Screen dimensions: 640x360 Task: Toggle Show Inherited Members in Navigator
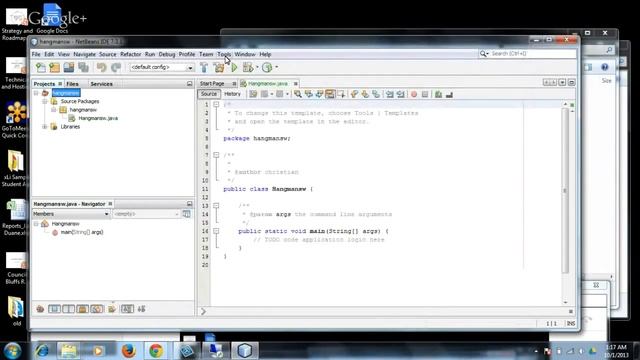coord(40,309)
